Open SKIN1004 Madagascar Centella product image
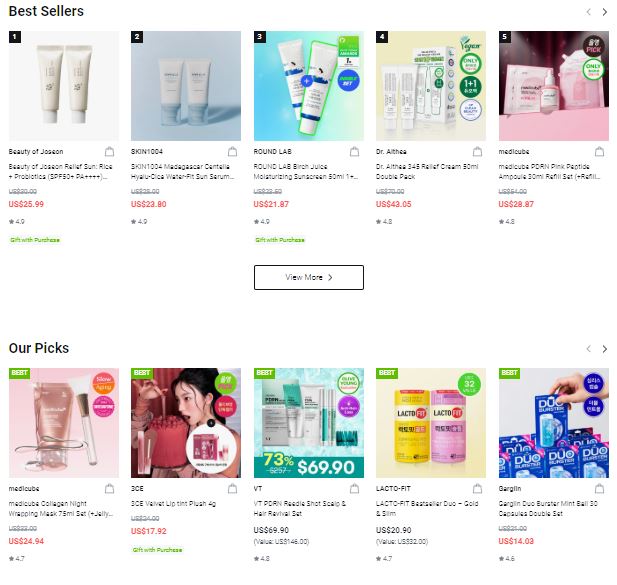Viewport: 617px width, 585px height. 186,85
